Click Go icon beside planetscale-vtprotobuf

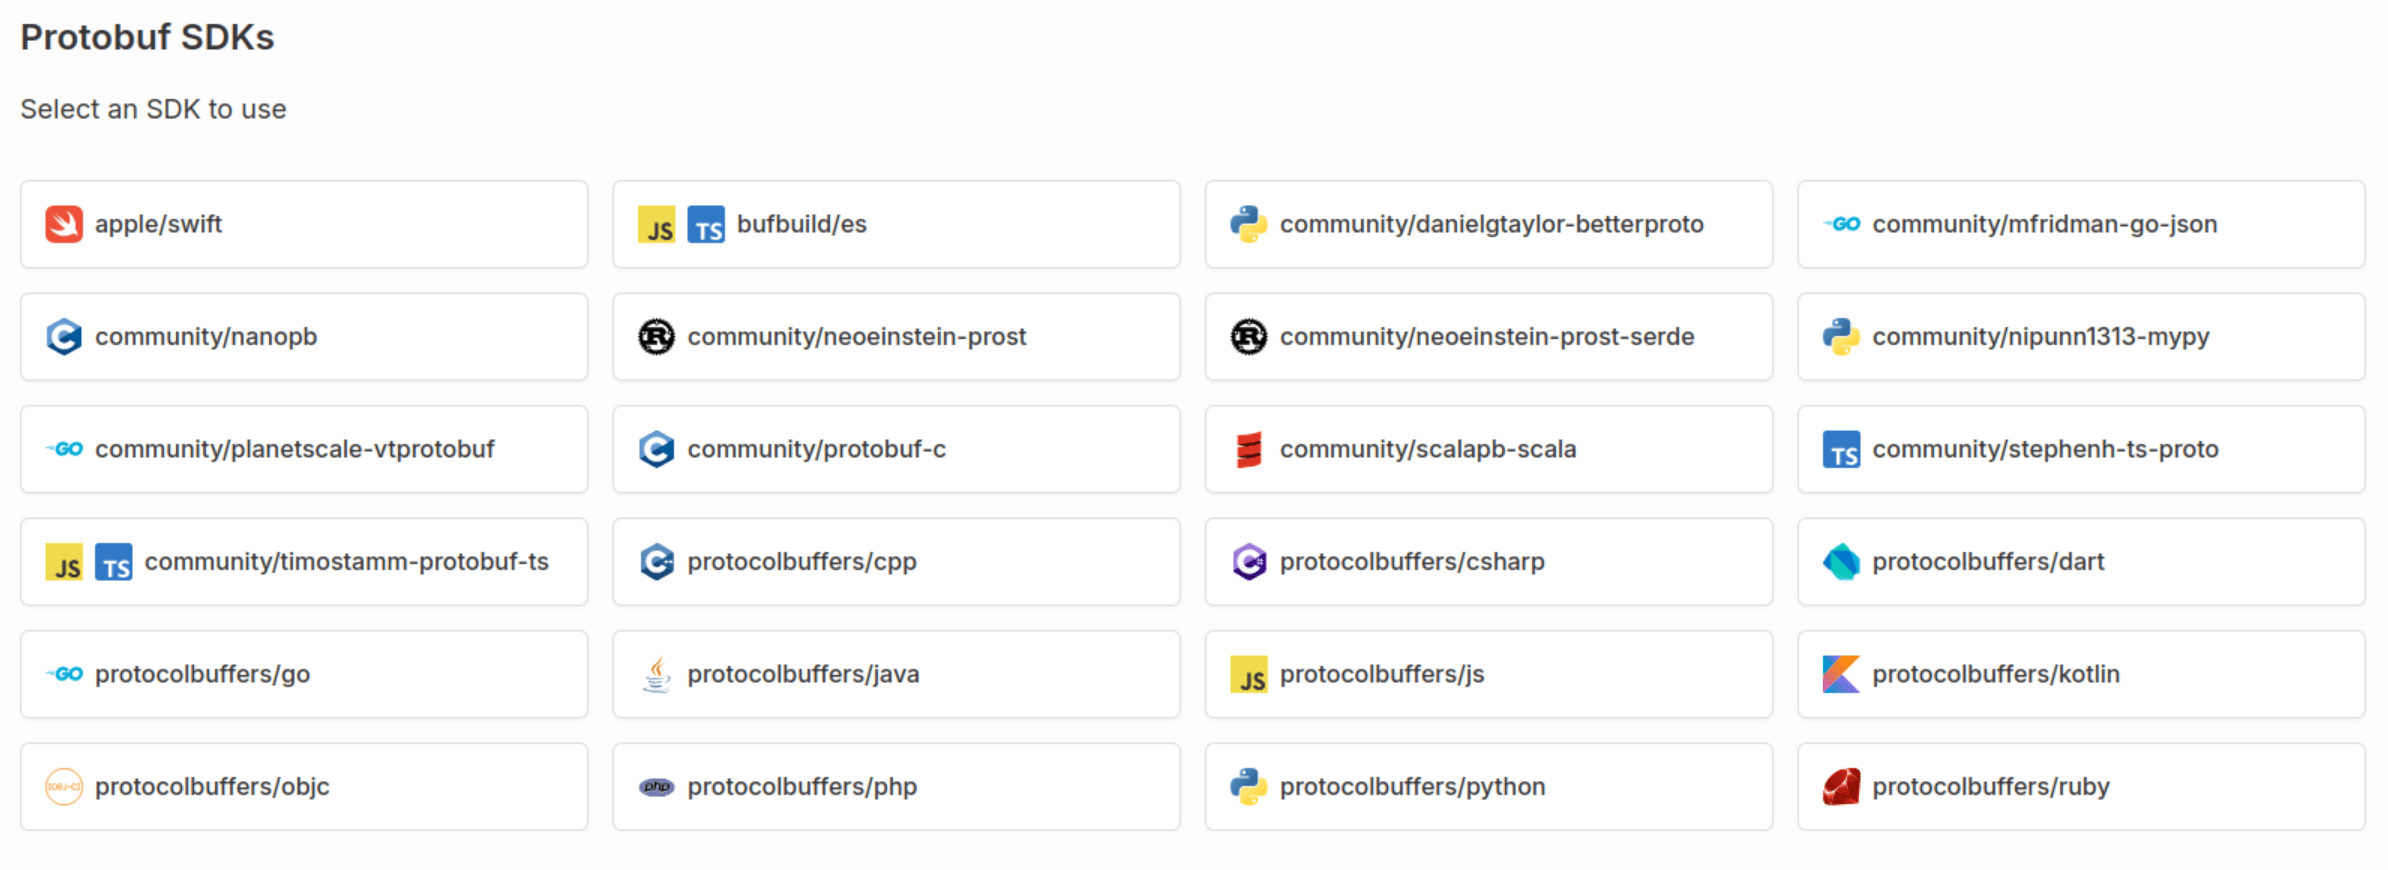64,449
